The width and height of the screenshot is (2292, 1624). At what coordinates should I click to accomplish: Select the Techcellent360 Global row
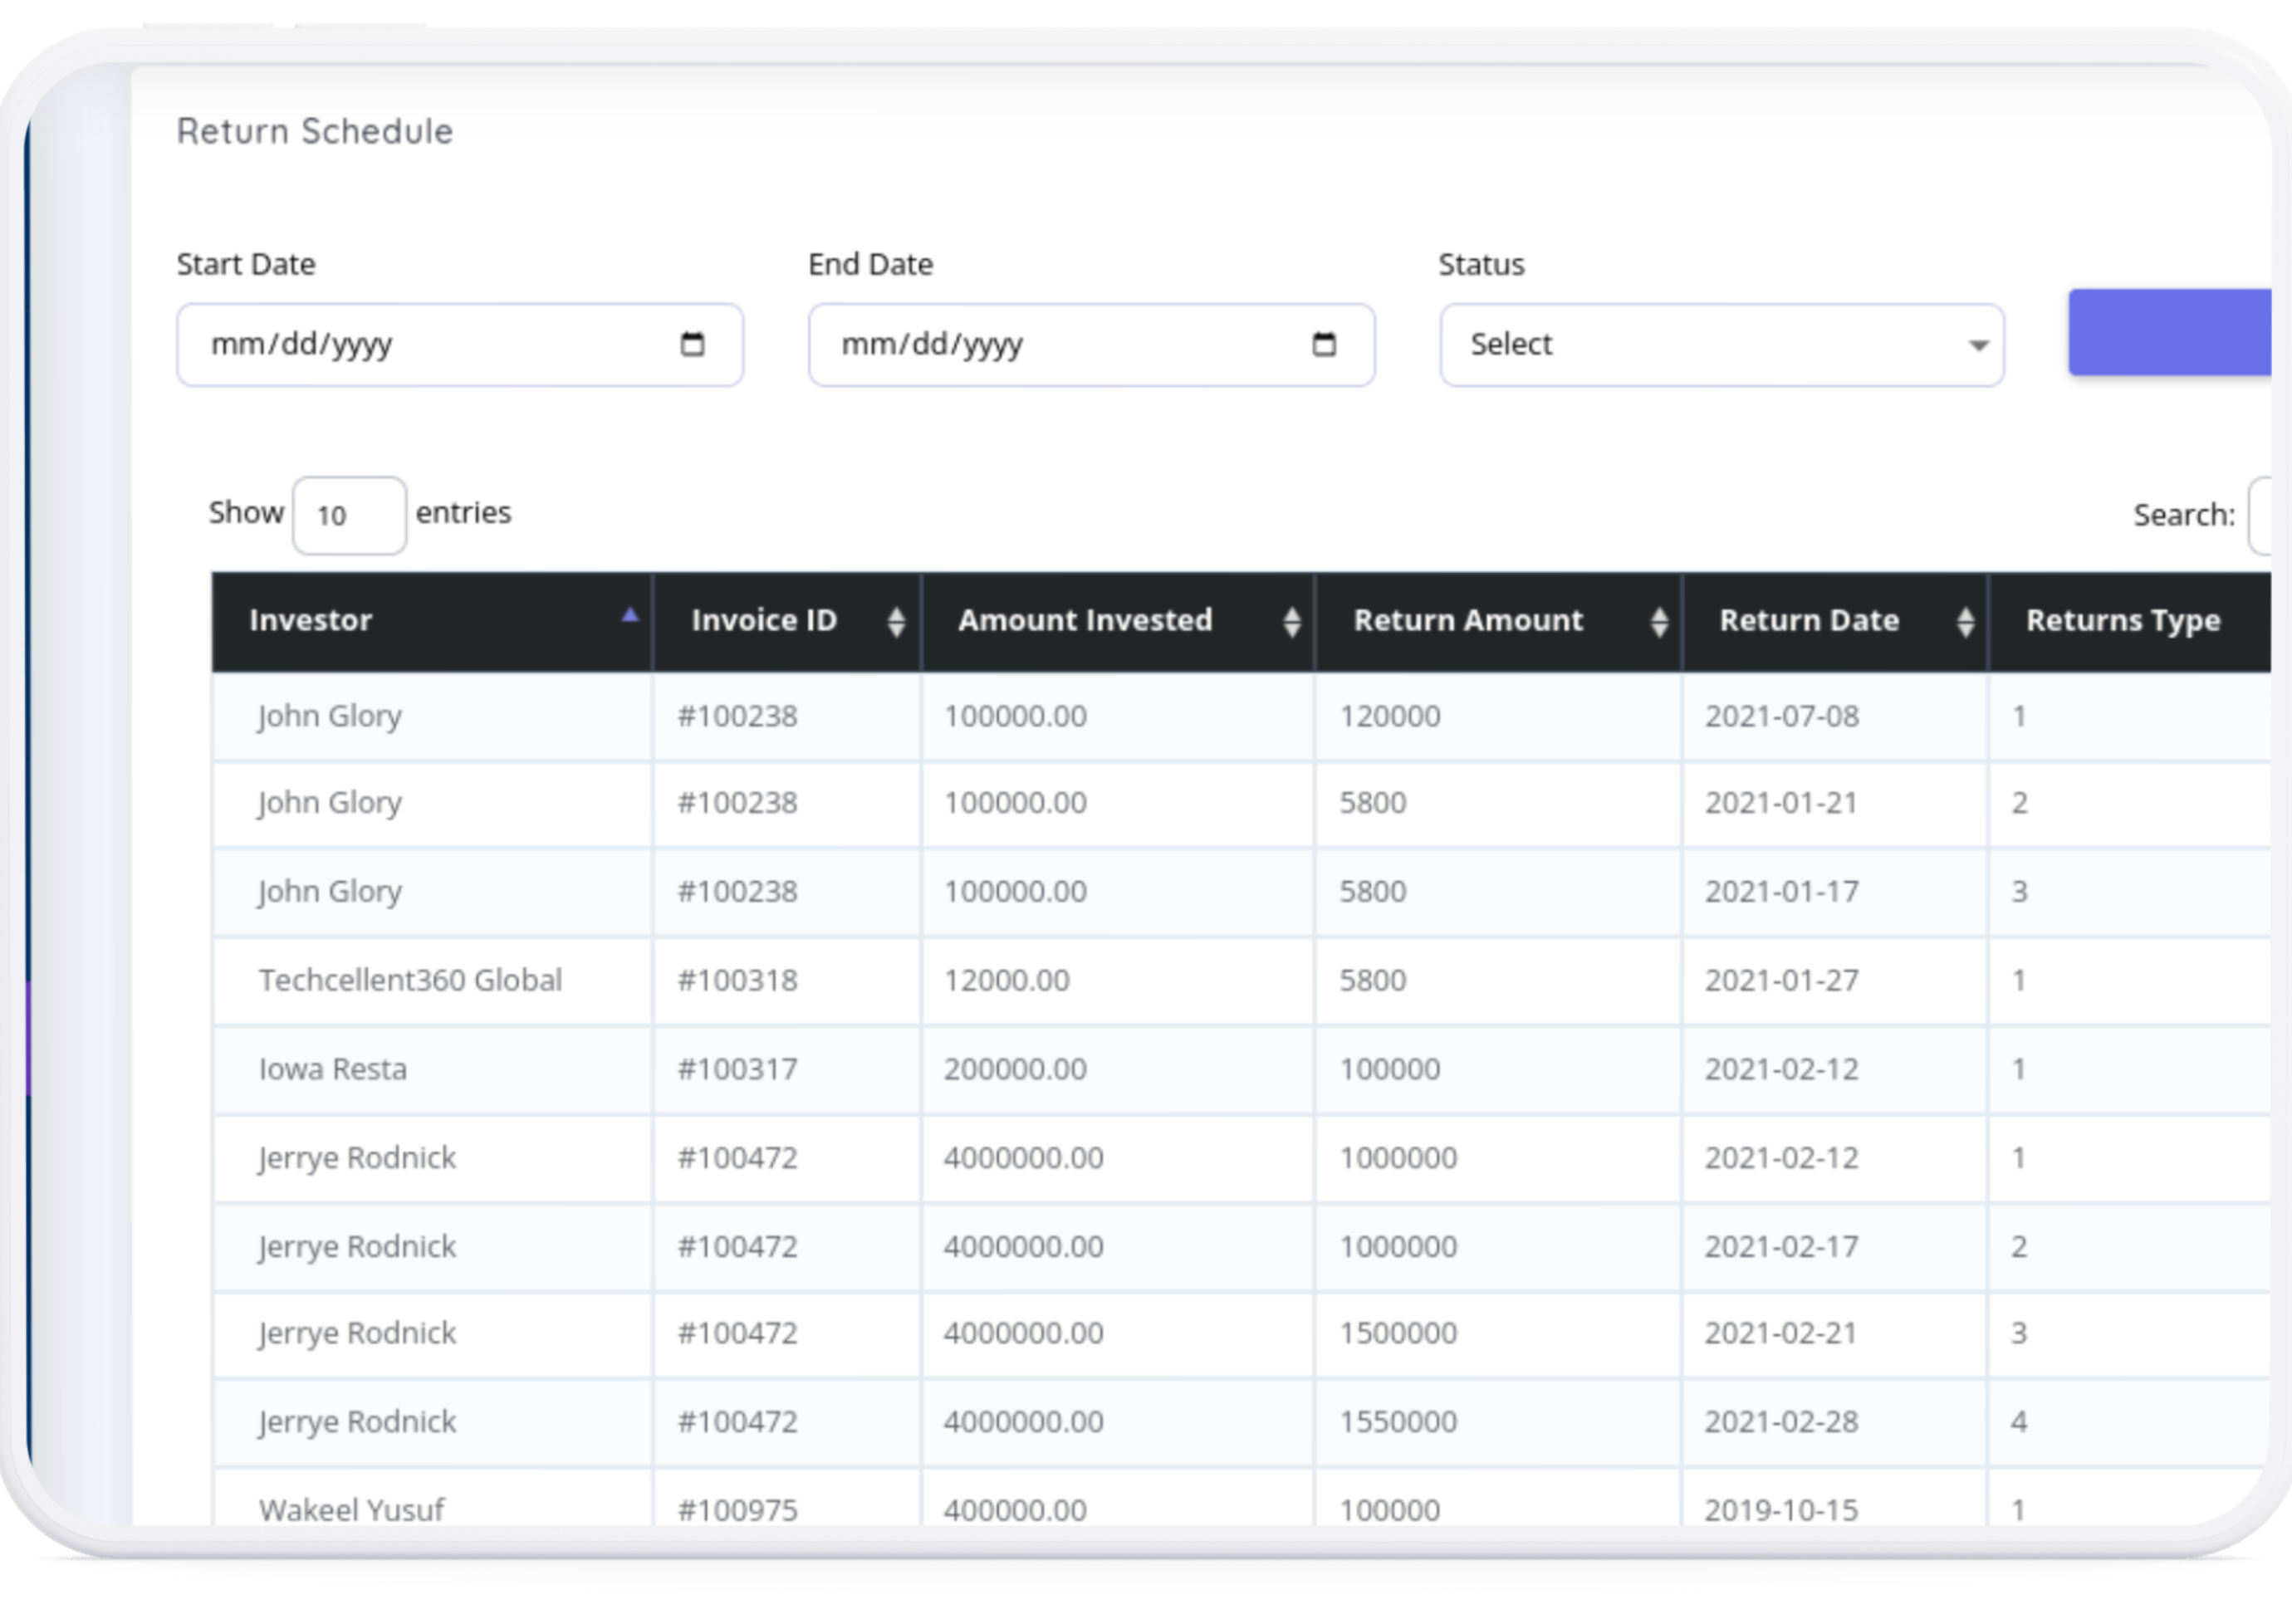click(x=410, y=980)
